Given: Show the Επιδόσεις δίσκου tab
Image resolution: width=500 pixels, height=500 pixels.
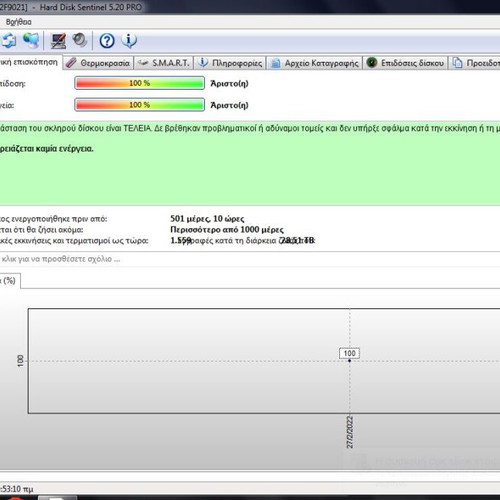Looking at the screenshot, I should (x=405, y=63).
